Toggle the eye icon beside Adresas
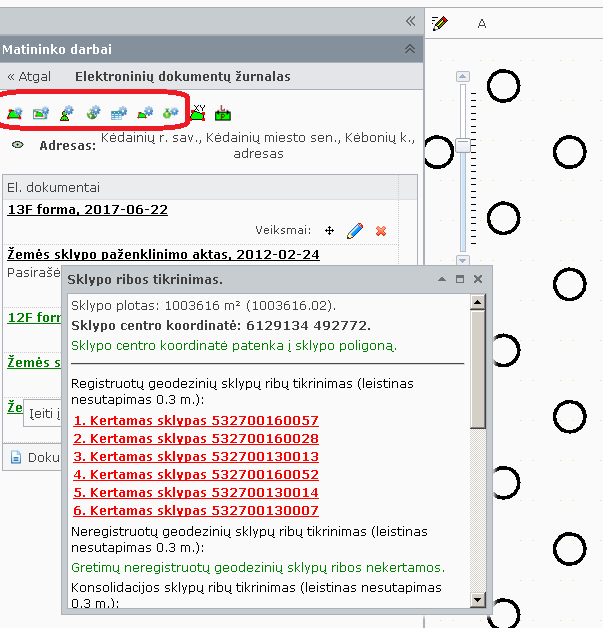The image size is (603, 628). [18, 145]
